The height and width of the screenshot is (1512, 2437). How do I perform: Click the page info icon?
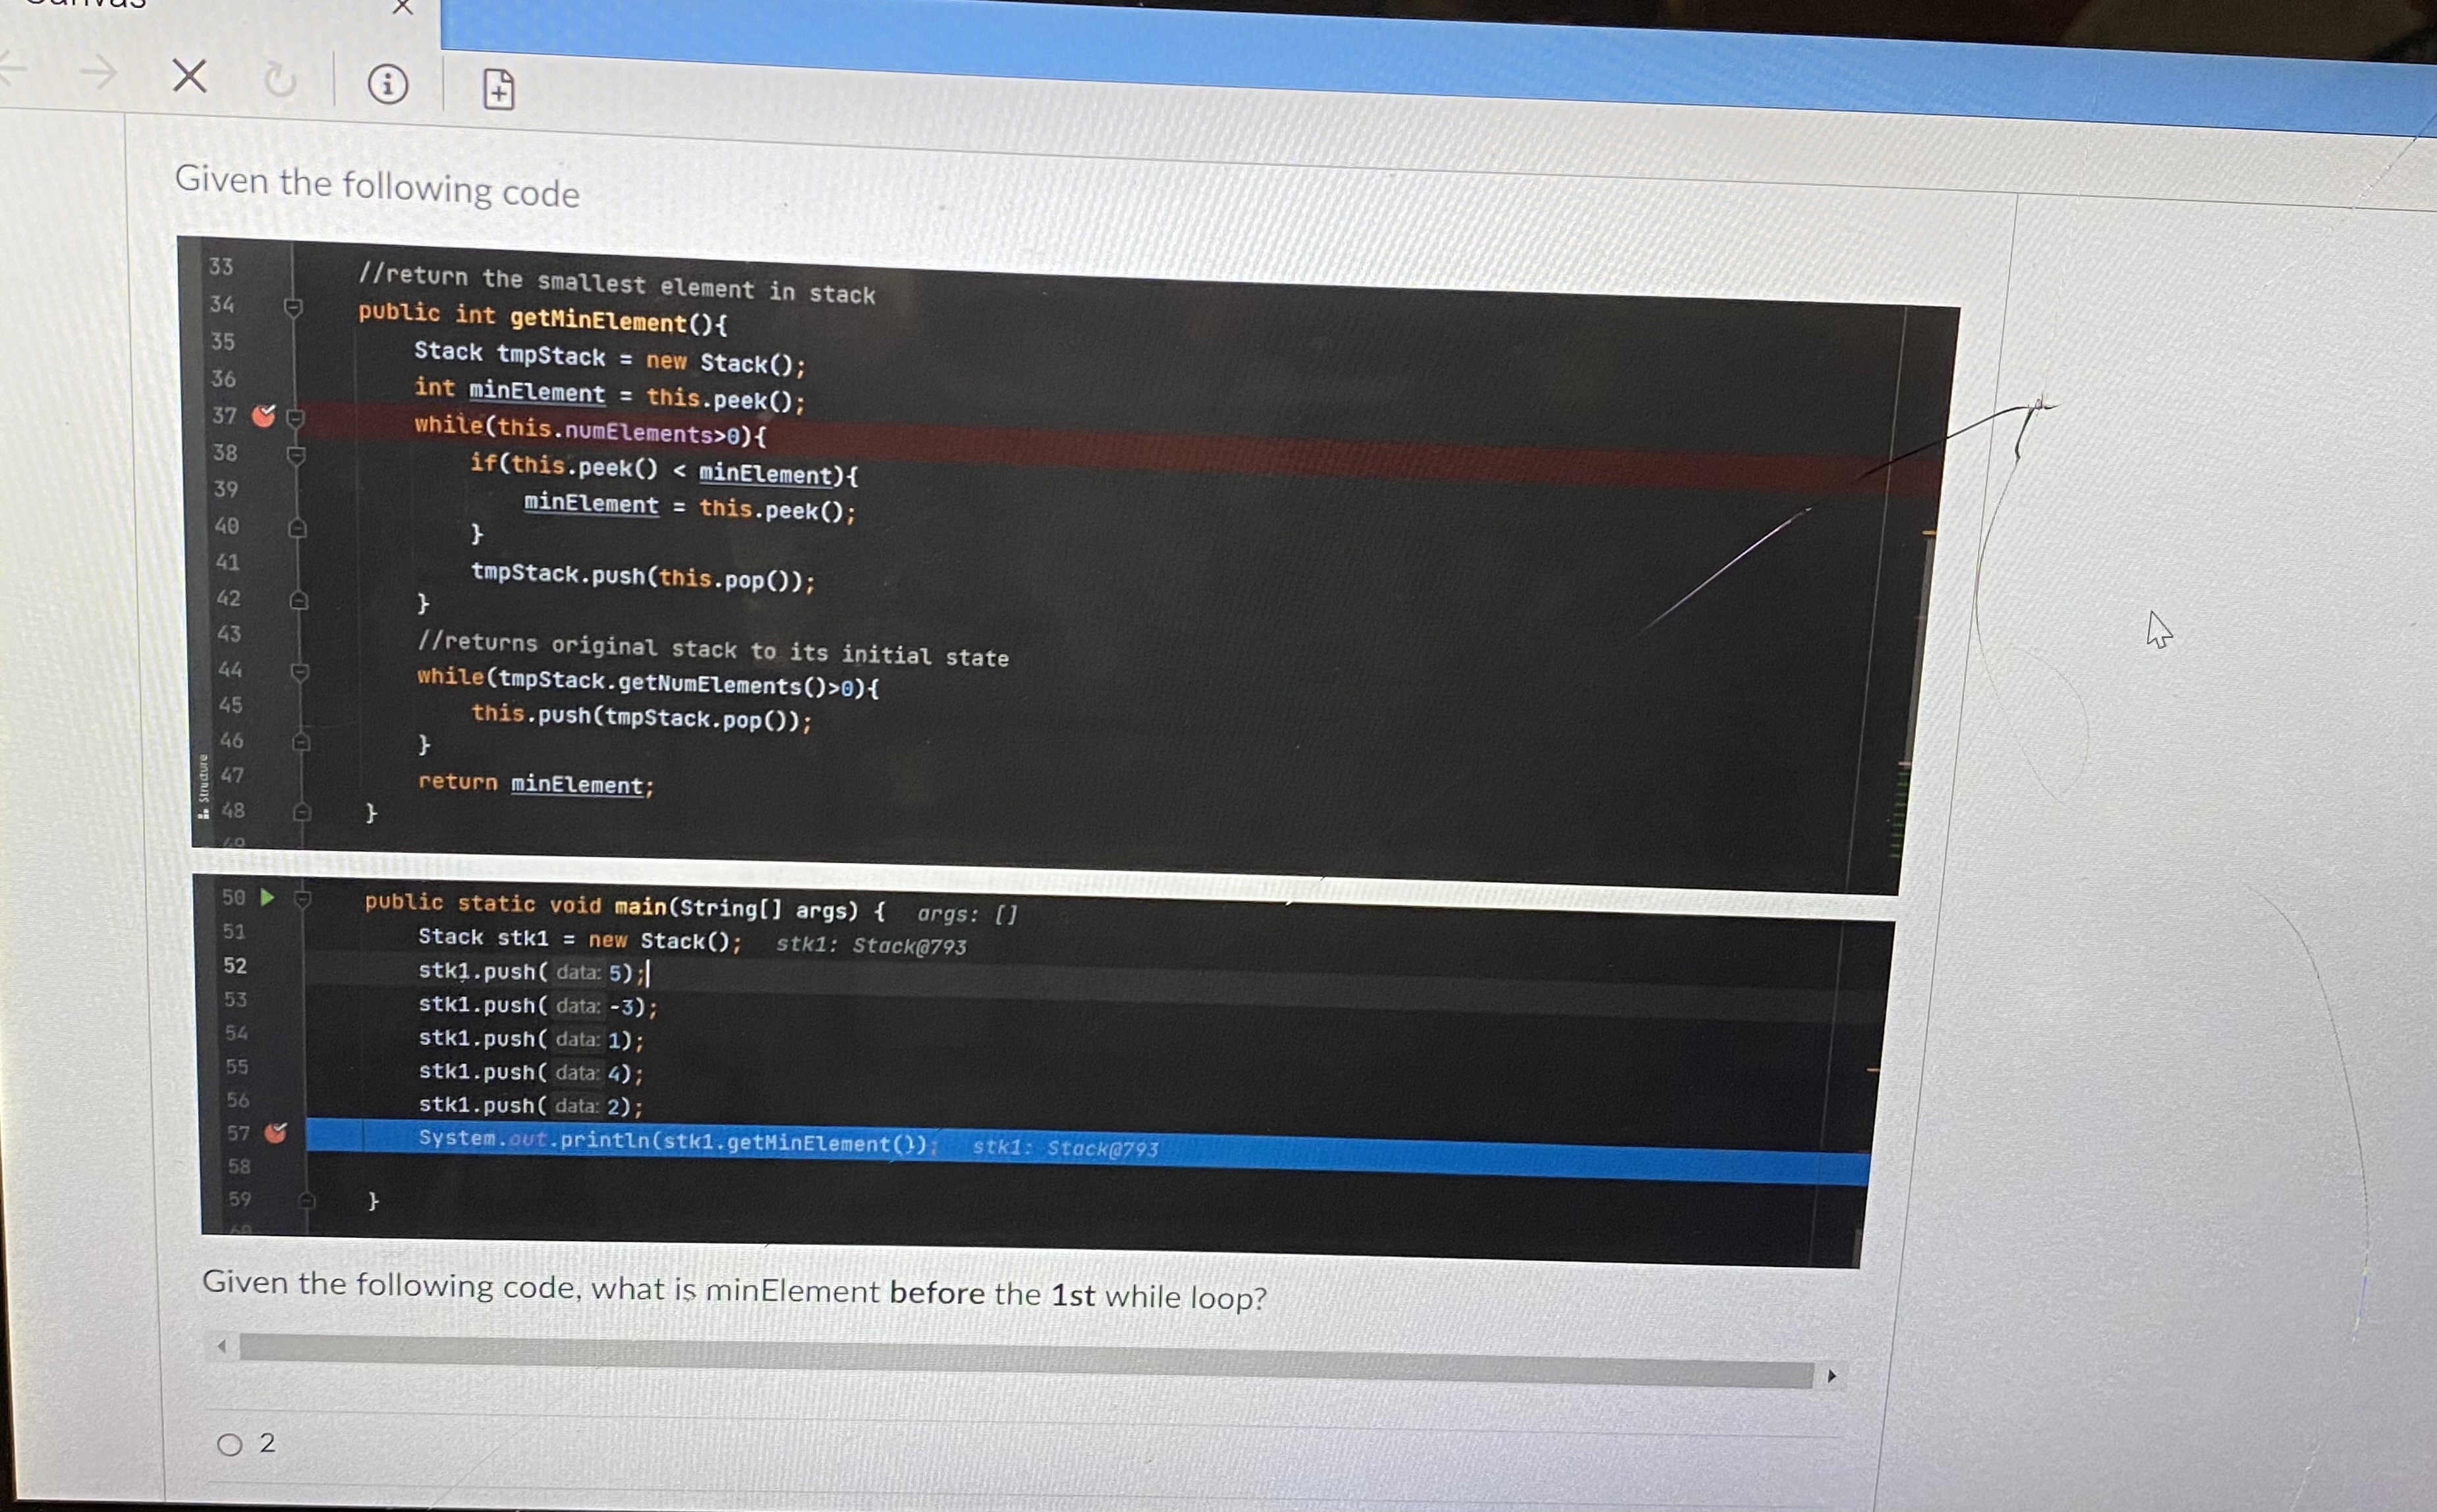(388, 84)
